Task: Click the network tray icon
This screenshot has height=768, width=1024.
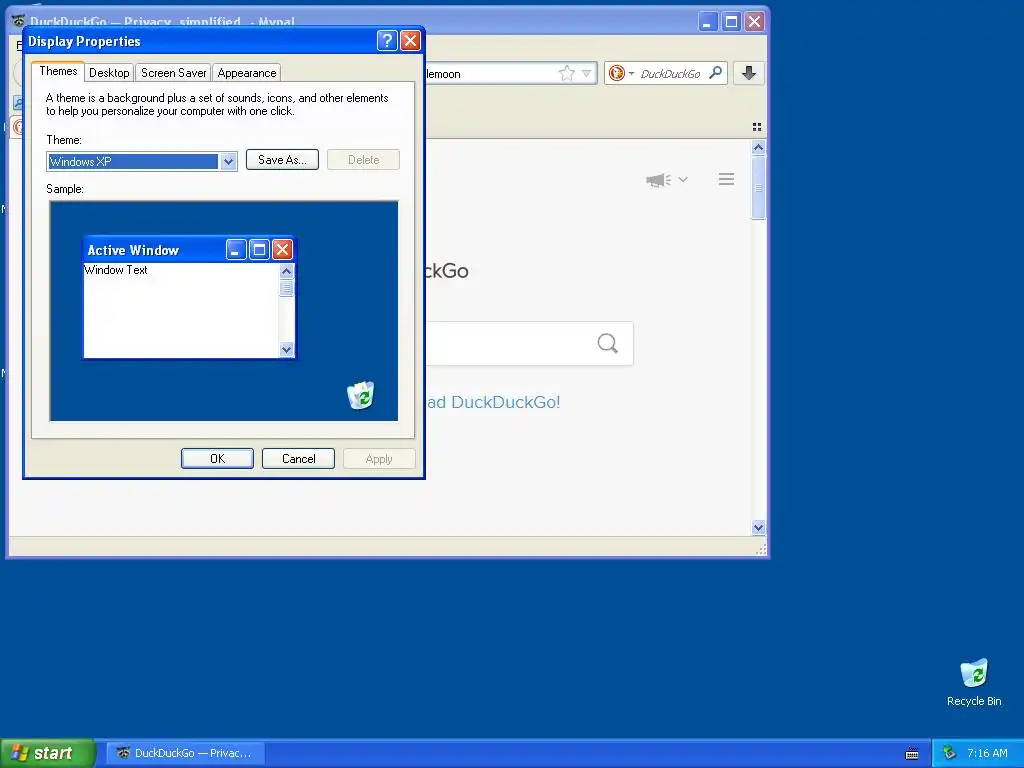Action: (949, 753)
